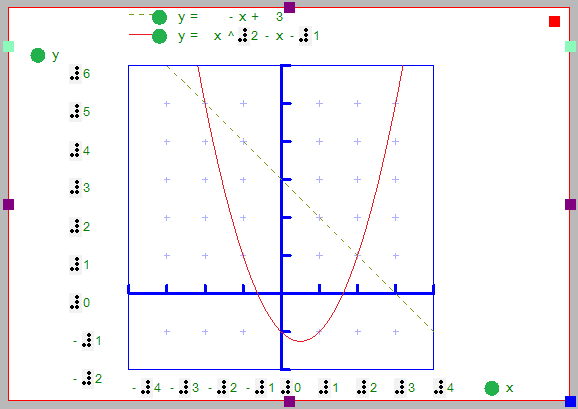Select the legend text y = x ^ 2 - x - 1
Screen dimensions: 578x409
point(248,36)
